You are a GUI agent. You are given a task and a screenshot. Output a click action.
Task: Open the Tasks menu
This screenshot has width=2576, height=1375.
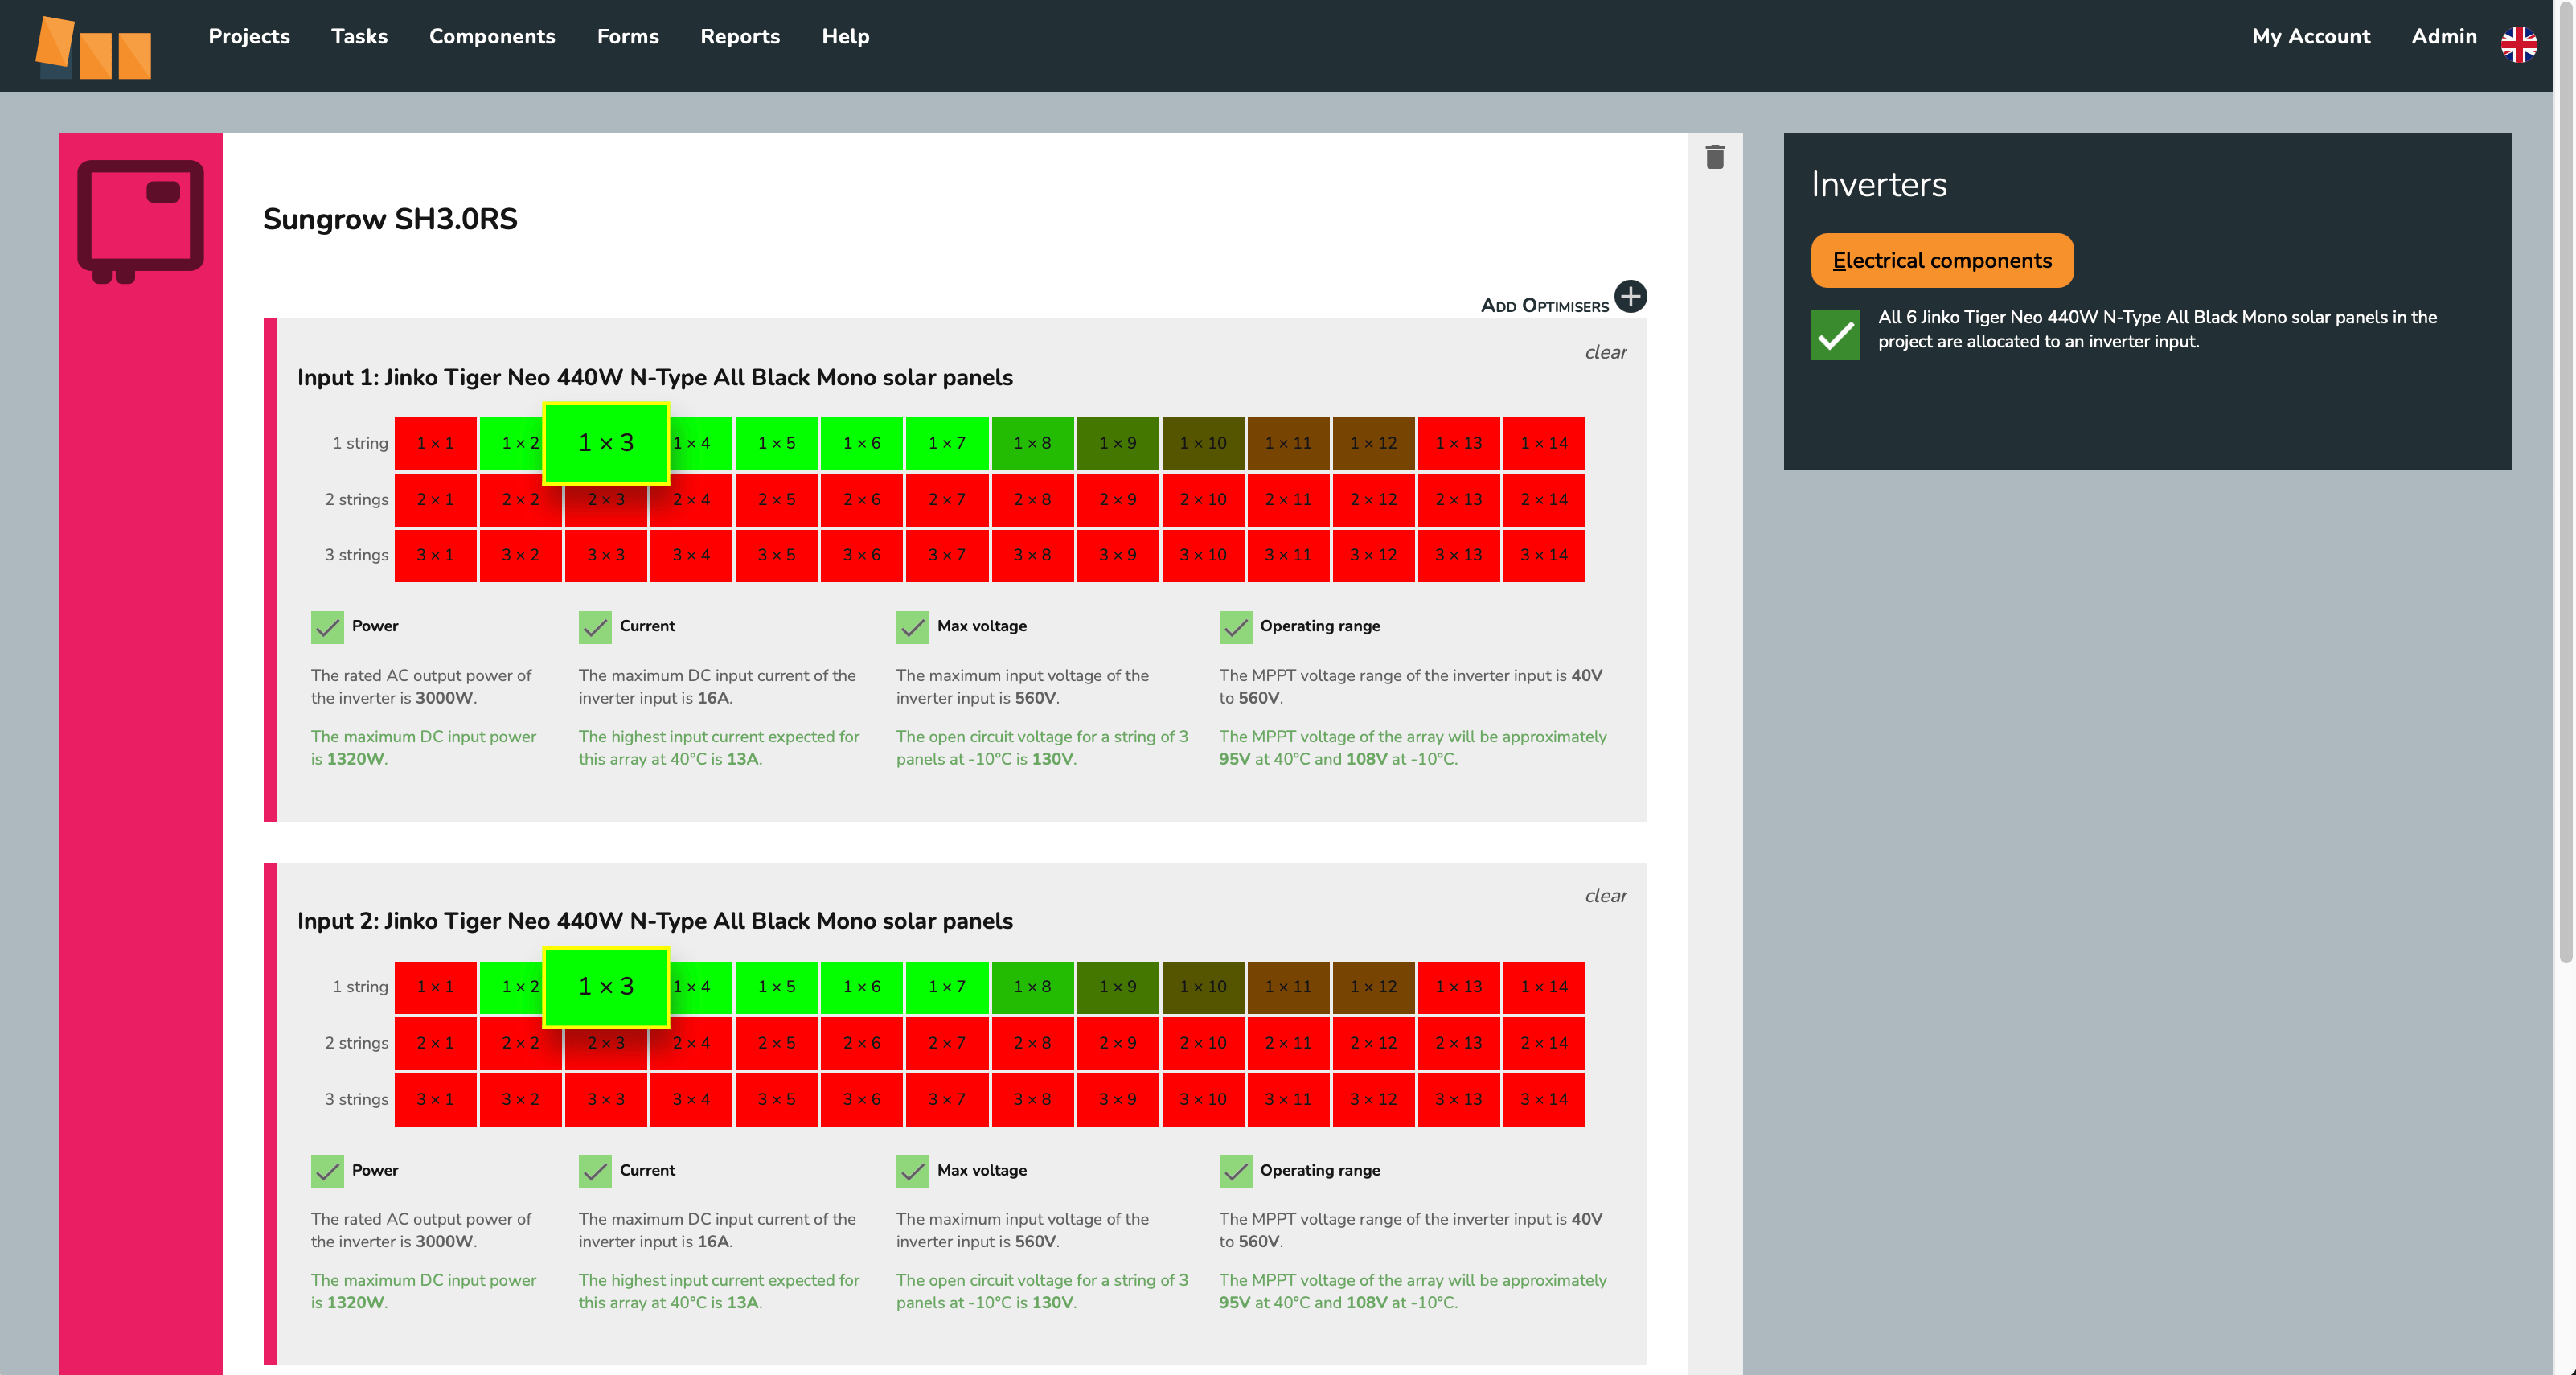point(359,36)
